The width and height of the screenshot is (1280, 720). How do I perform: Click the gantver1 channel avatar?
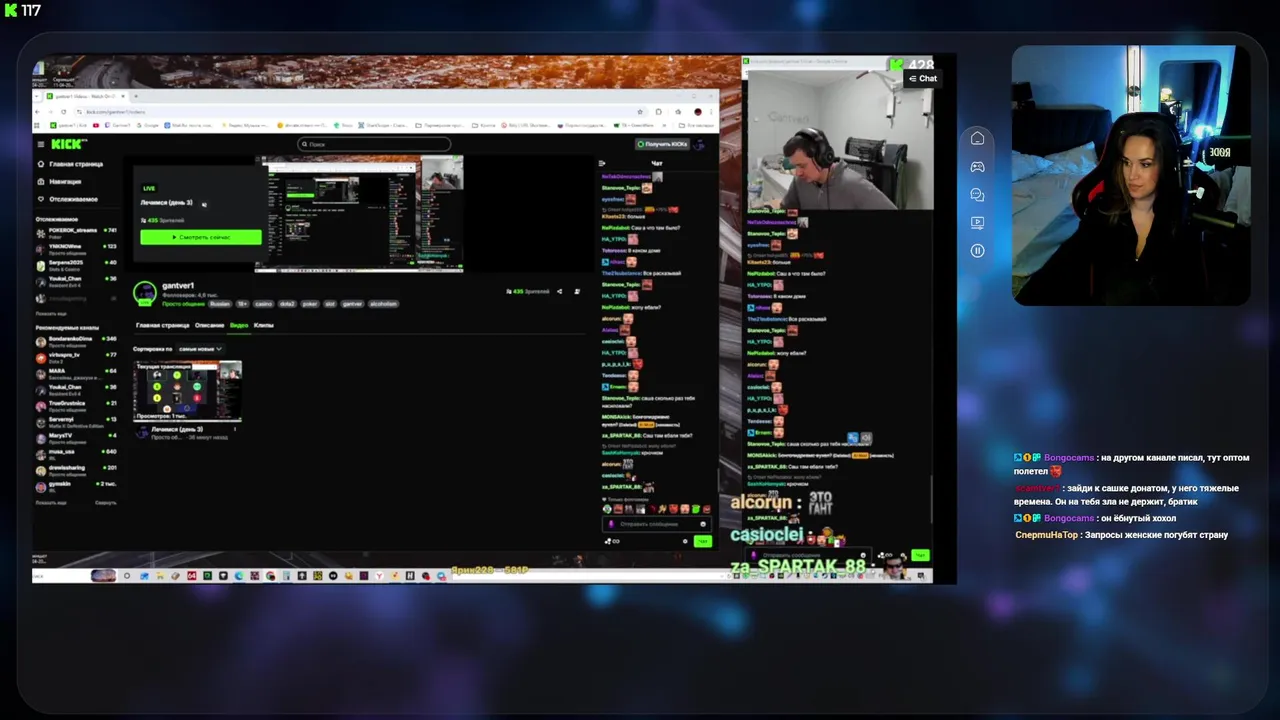pyautogui.click(x=145, y=291)
